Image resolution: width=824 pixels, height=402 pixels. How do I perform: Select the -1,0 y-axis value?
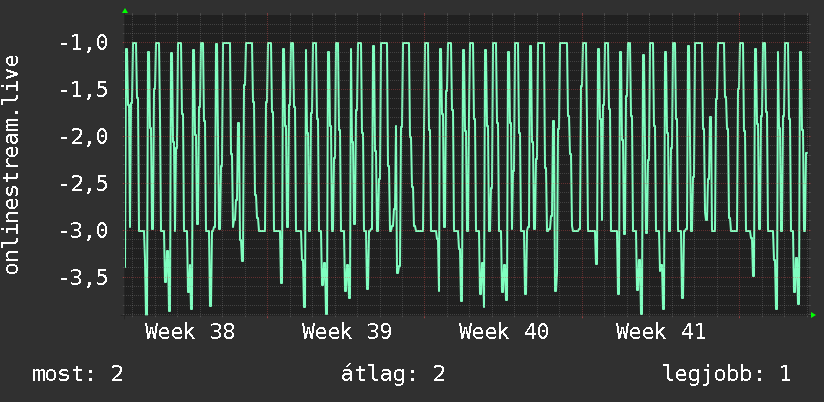84,43
